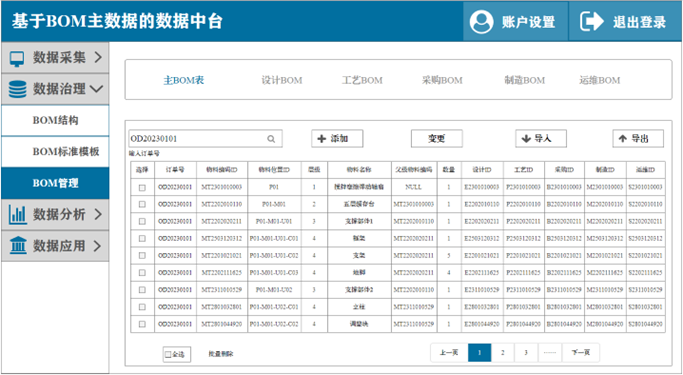Select the checkbox of row P01-M01-U01
The height and width of the screenshot is (375, 683).
point(142,222)
